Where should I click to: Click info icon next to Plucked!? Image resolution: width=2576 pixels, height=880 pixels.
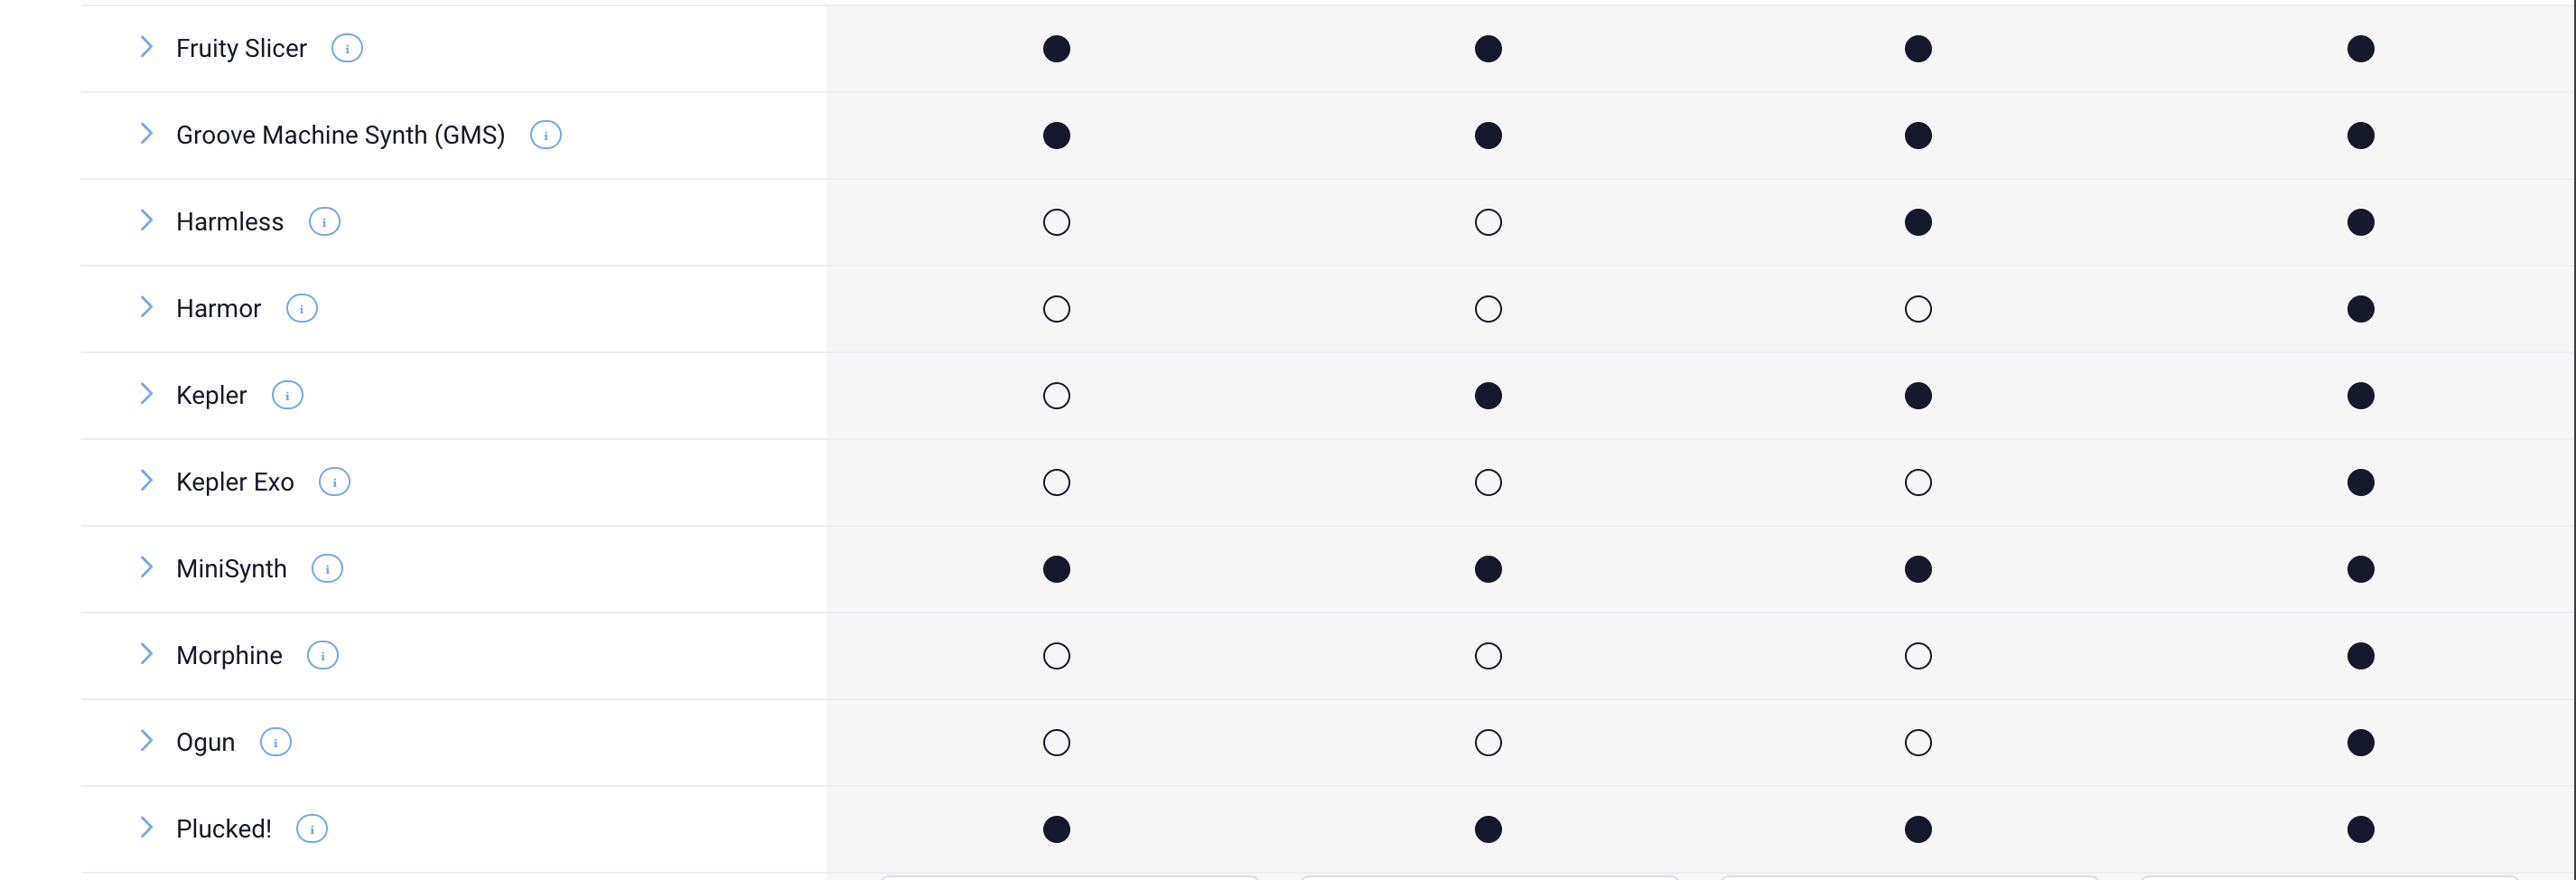pyautogui.click(x=312, y=829)
